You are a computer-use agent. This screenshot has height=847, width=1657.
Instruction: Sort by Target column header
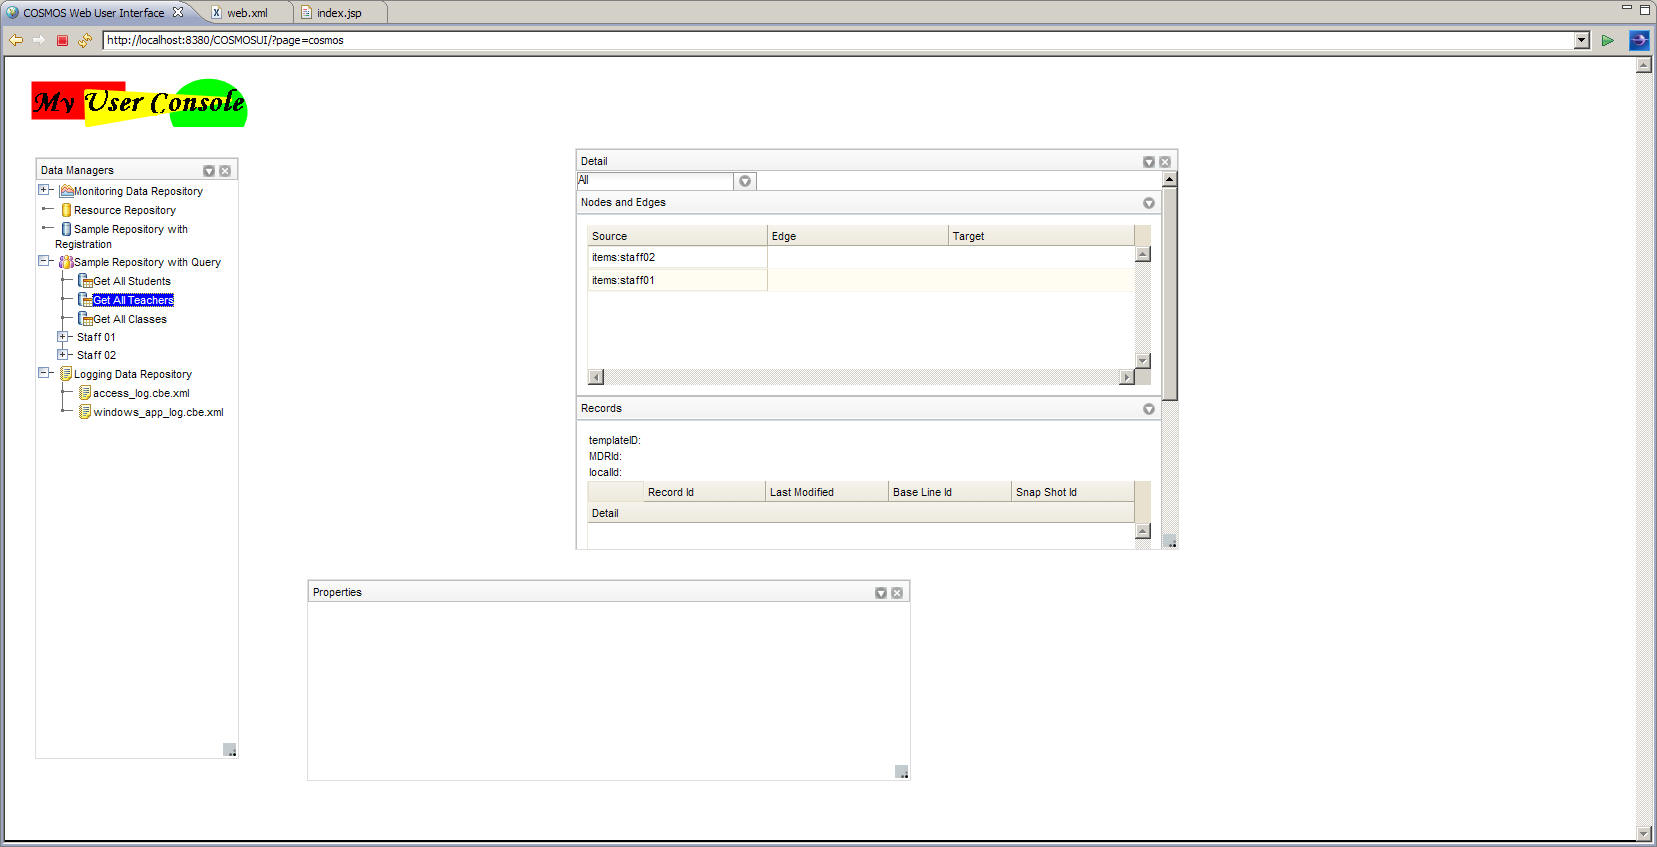(1041, 236)
